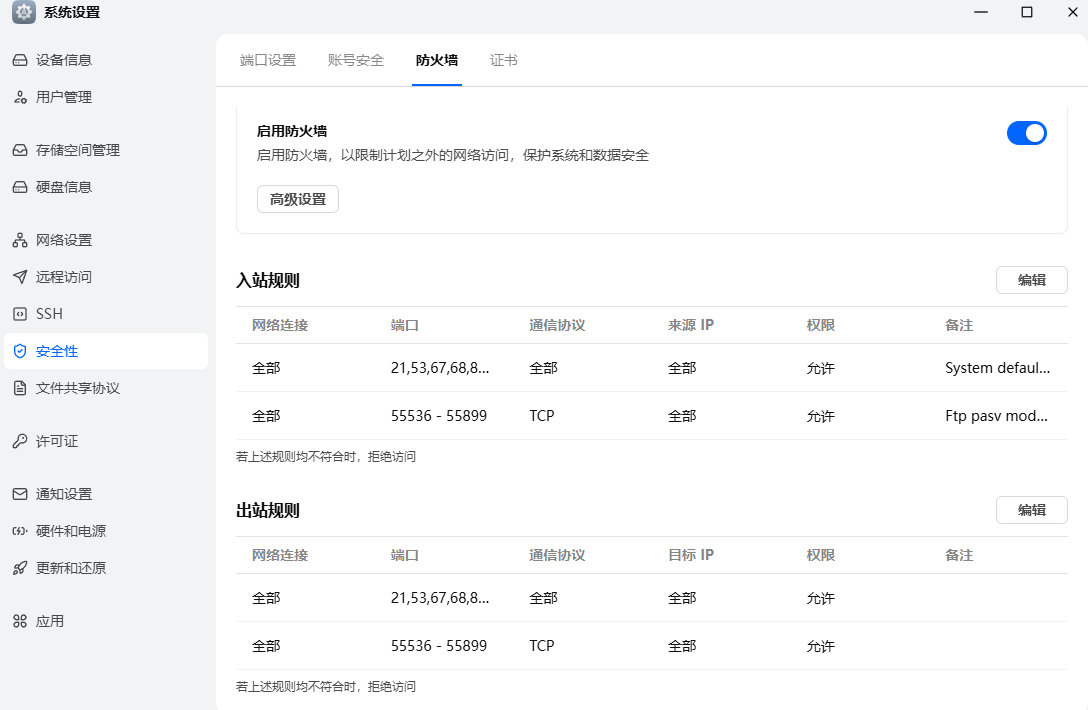Select 用户管理 from the sidebar
Screen dimensions: 1088x710
coord(60,96)
